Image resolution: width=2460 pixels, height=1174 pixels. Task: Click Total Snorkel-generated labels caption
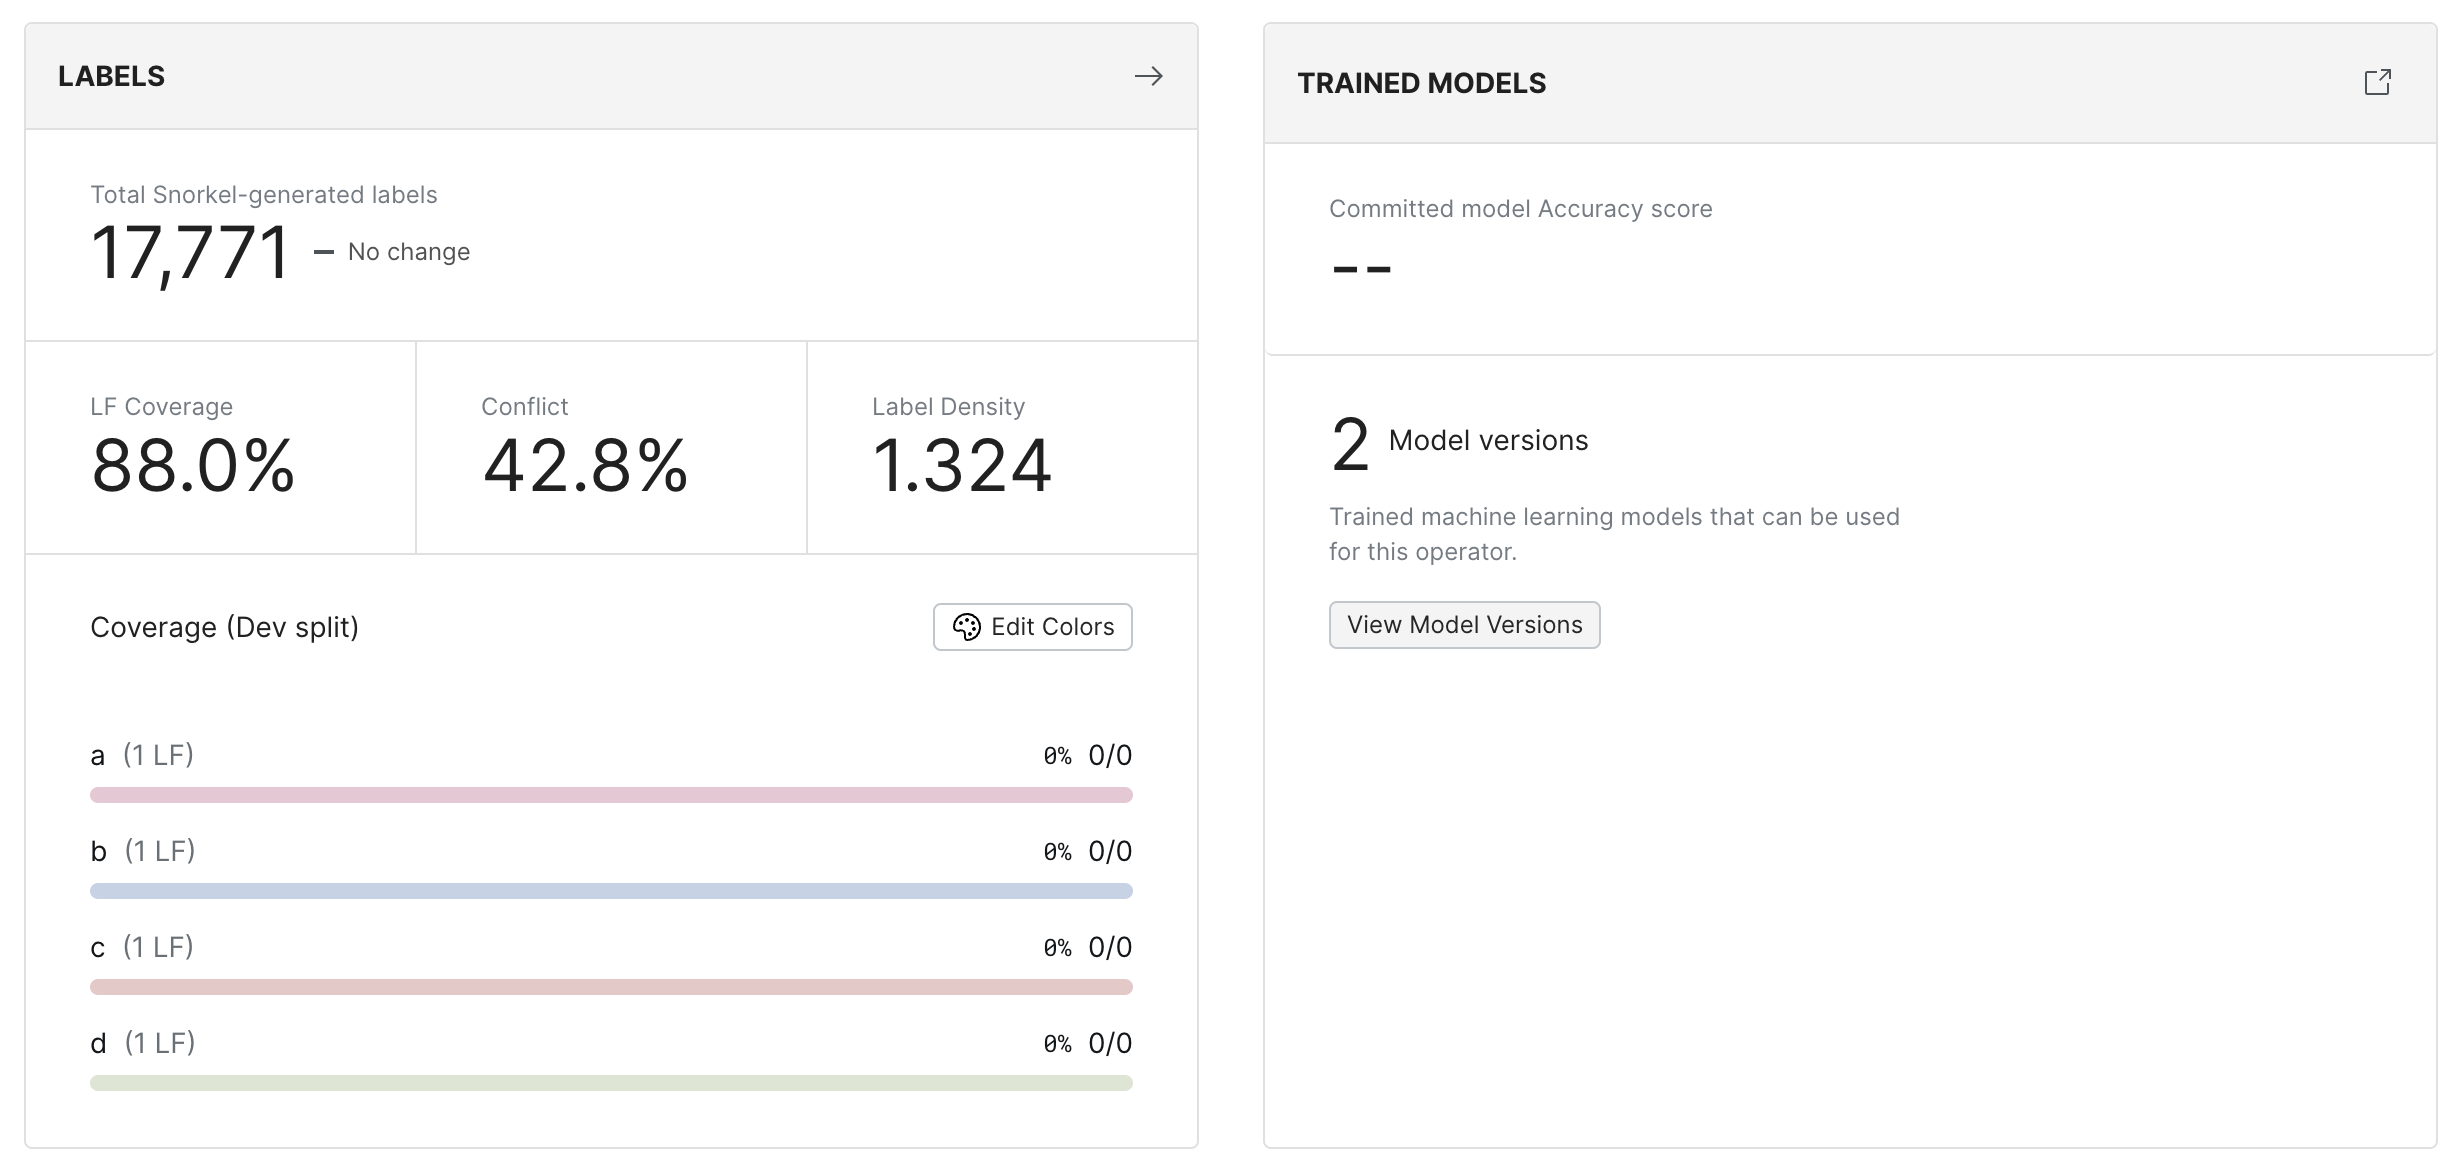[x=264, y=195]
